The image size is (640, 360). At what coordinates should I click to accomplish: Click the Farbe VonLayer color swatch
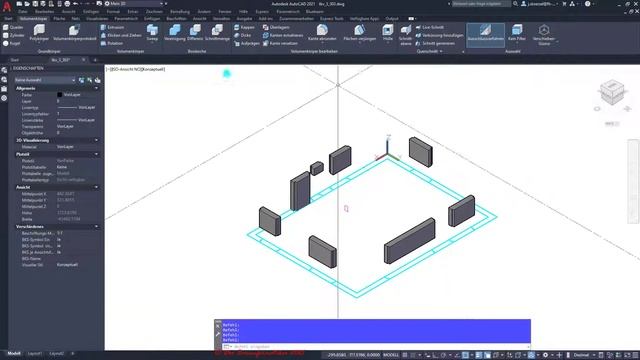coord(60,95)
